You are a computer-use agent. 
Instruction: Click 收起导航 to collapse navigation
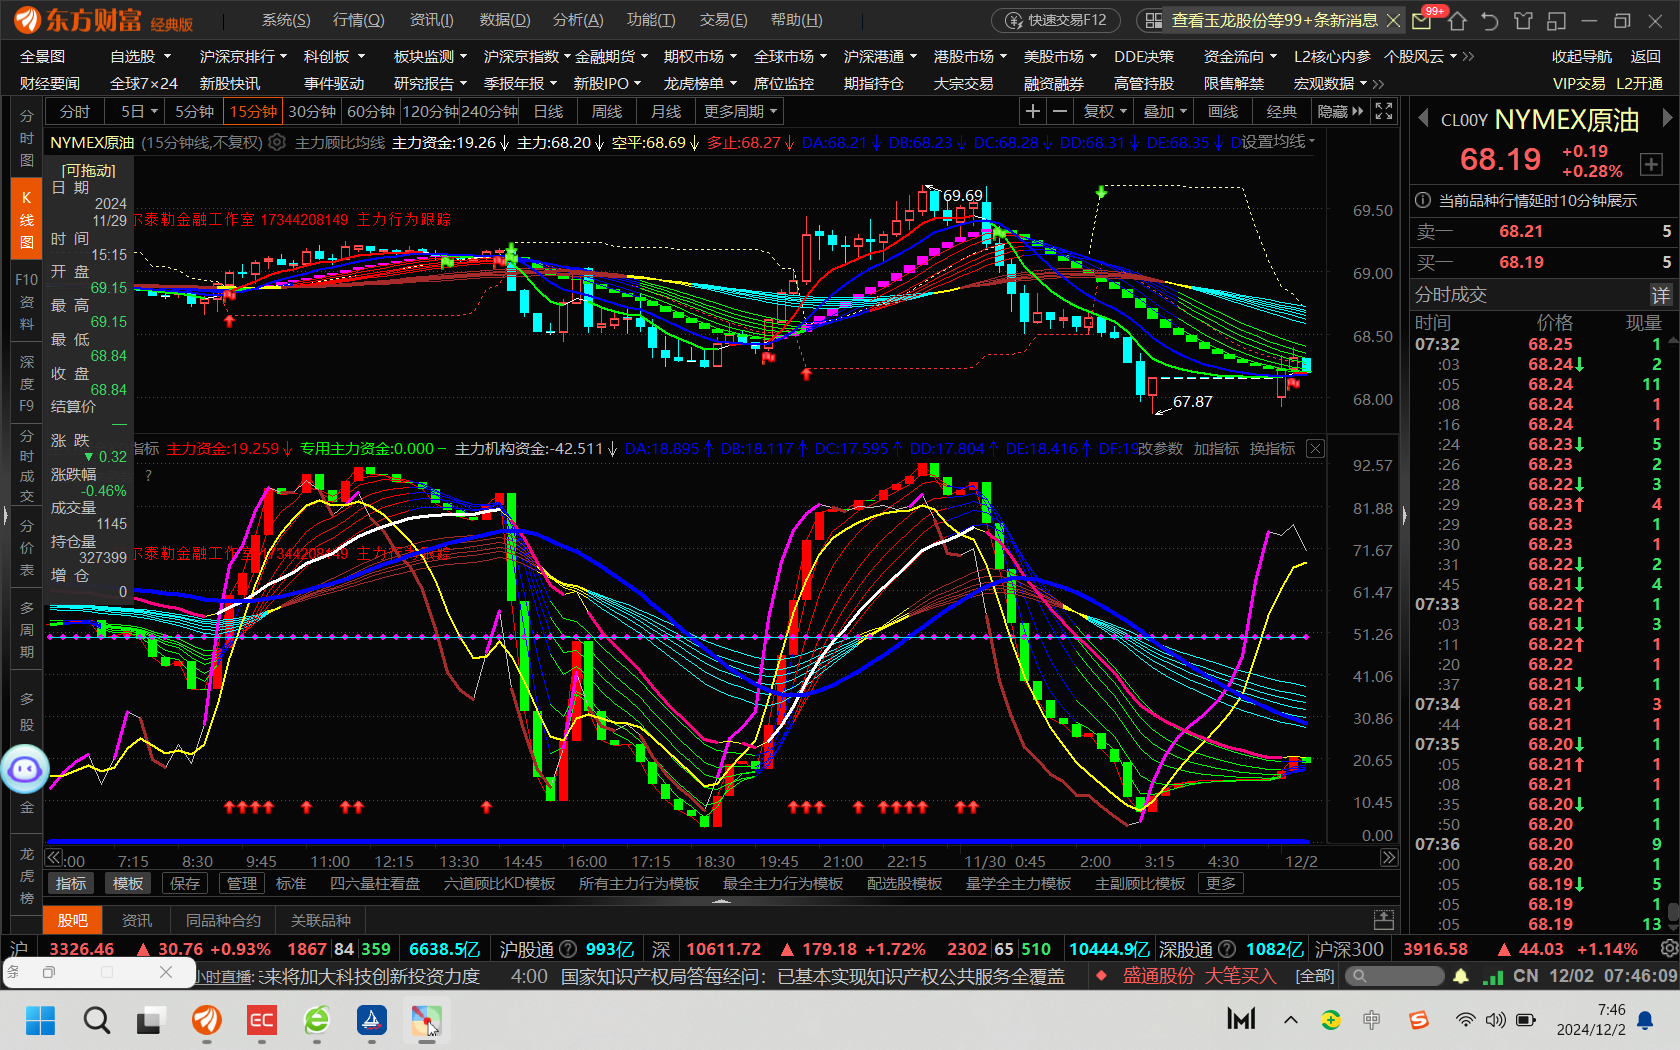tap(1582, 57)
